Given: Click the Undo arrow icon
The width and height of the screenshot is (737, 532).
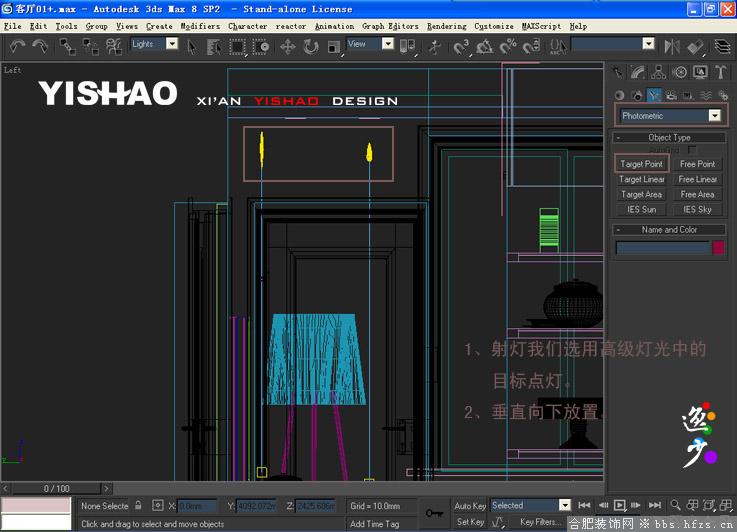Looking at the screenshot, I should click(17, 46).
